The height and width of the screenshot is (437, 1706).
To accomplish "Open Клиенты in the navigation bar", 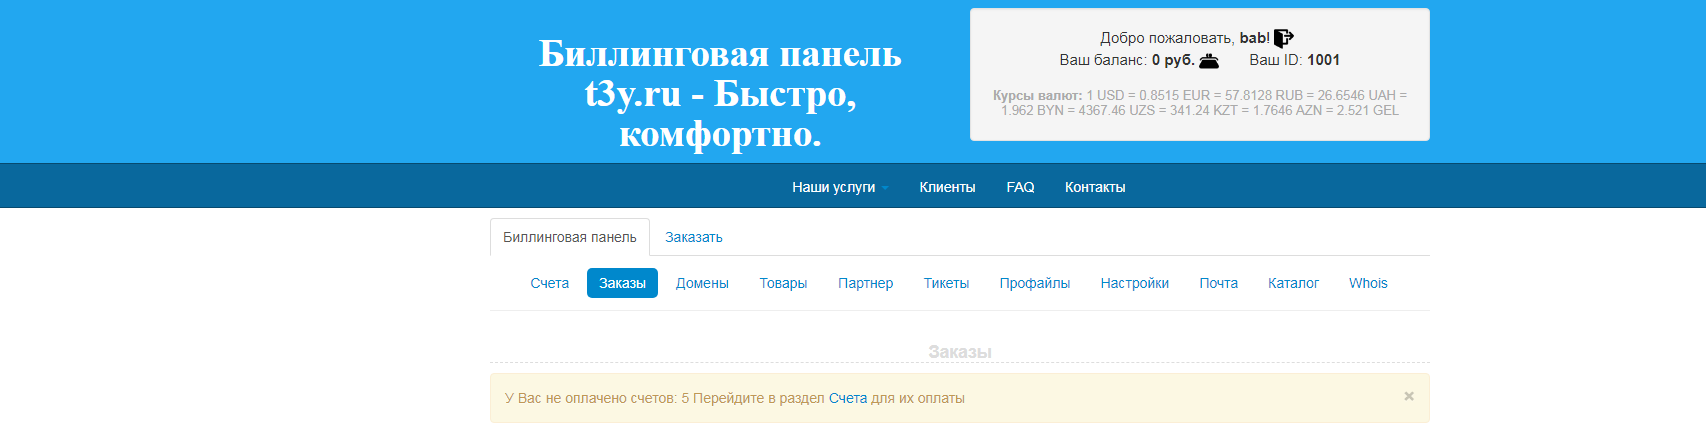I will [947, 187].
